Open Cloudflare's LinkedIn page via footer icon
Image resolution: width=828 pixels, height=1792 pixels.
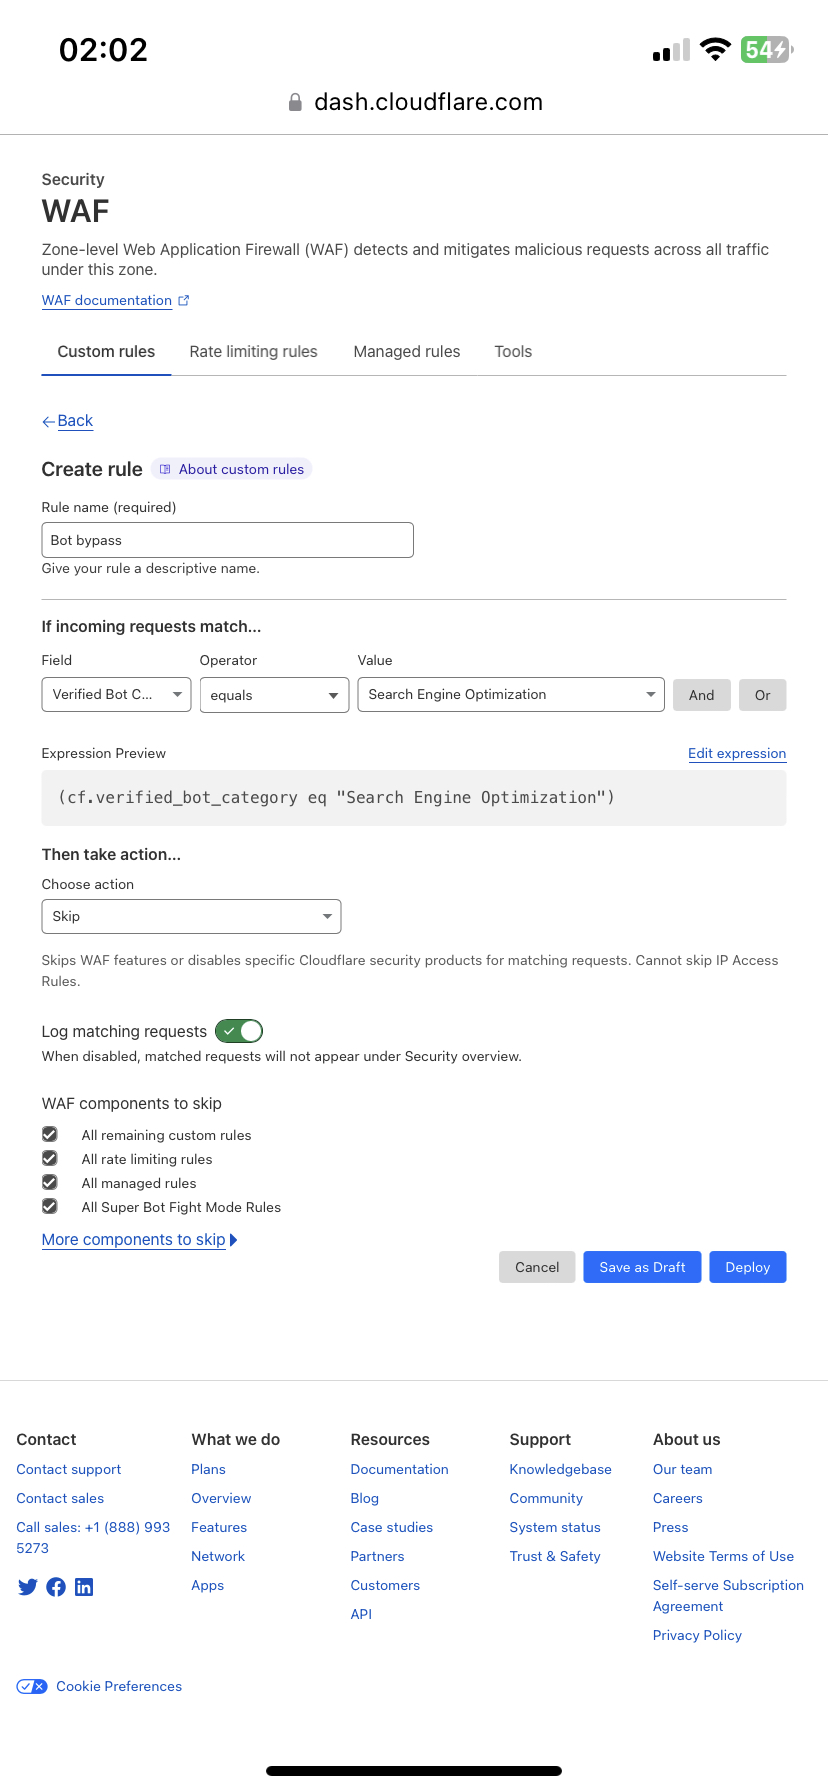(x=84, y=1586)
